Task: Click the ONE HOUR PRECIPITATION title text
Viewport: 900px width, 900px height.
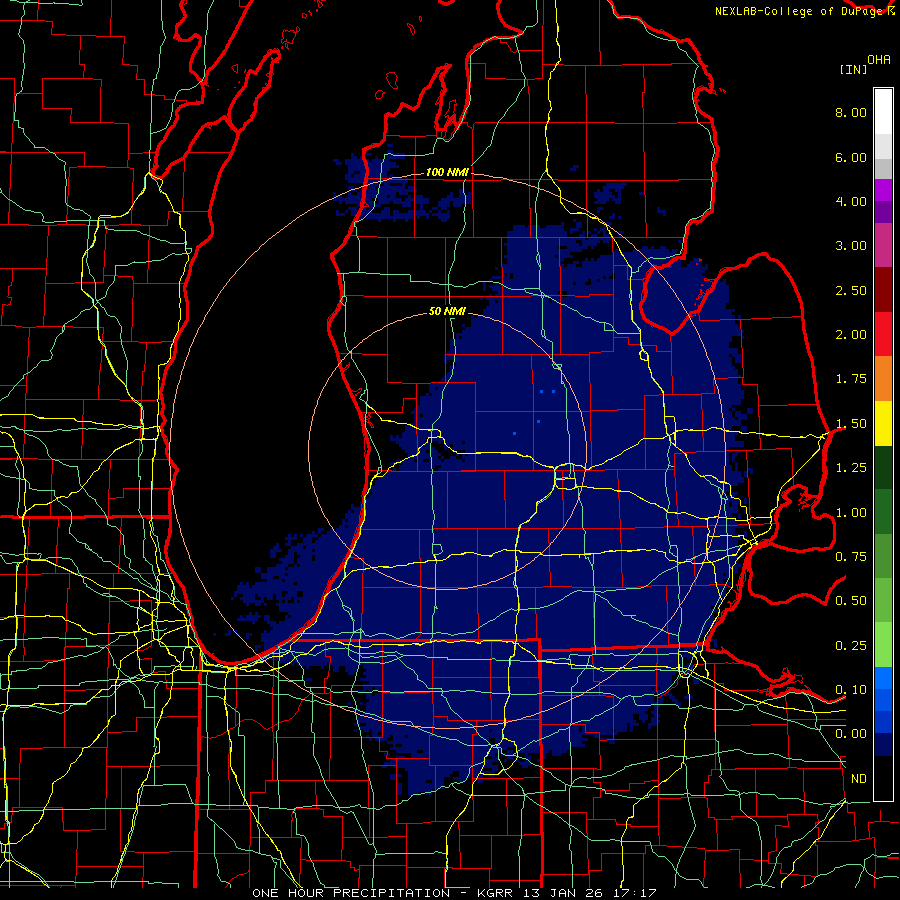Action: click(351, 893)
